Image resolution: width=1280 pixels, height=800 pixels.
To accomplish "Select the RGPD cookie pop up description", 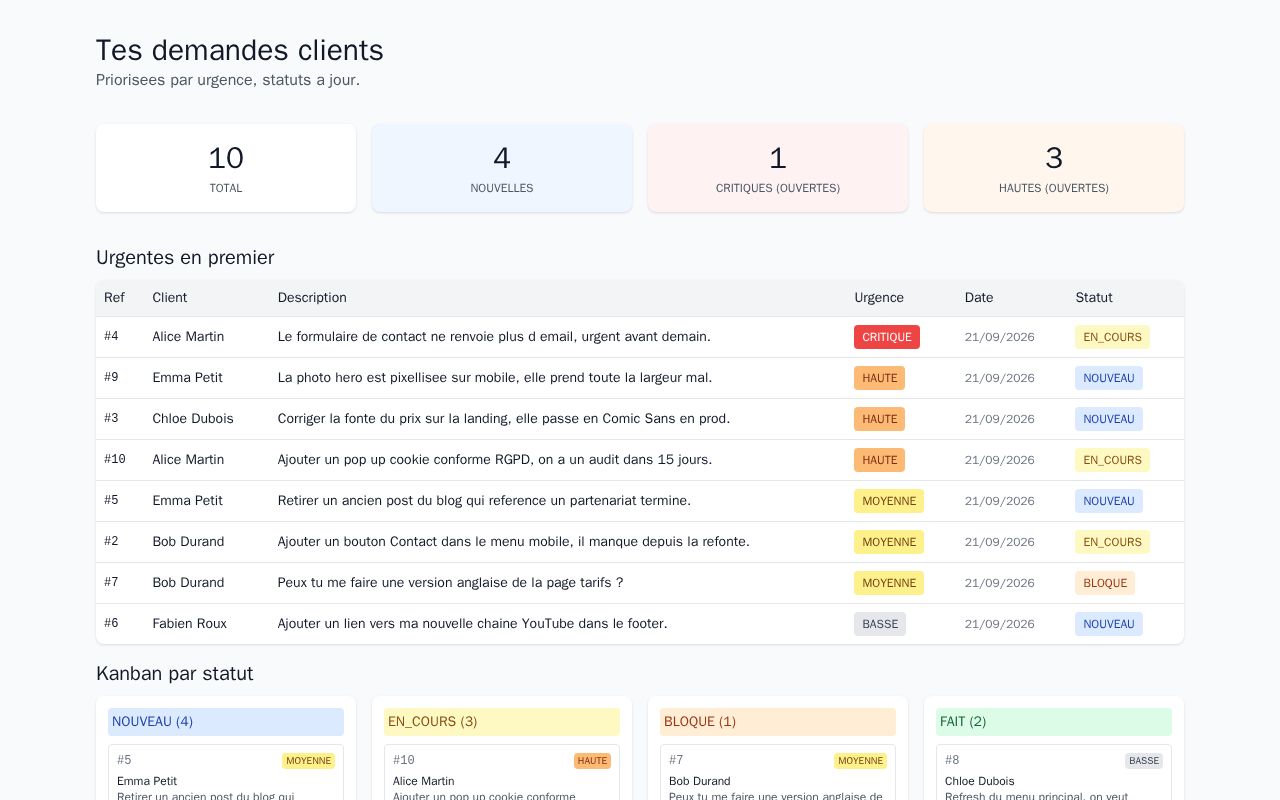I will [495, 460].
